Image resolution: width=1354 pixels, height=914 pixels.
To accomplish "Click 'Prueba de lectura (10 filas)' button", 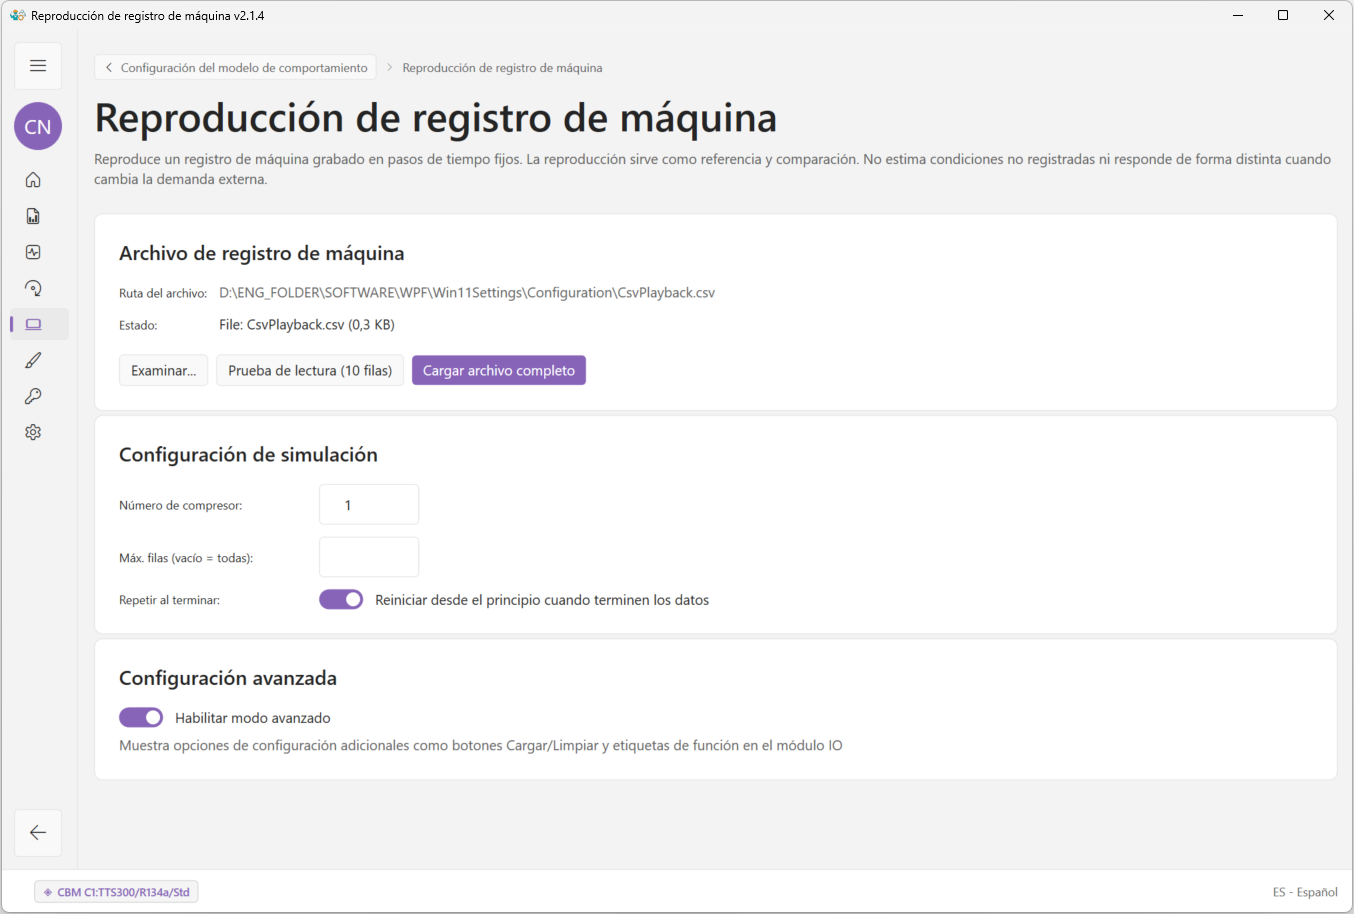I will click(310, 370).
